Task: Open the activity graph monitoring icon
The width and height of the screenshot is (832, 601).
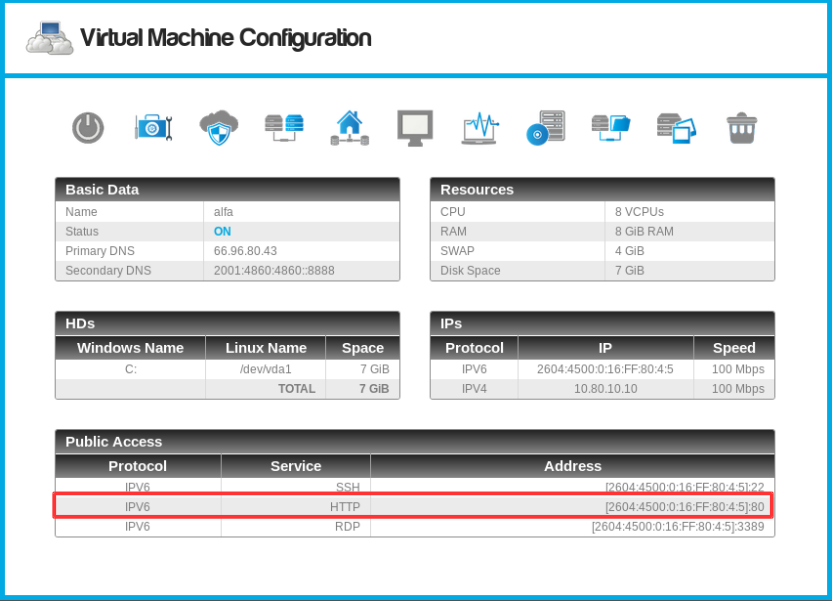Action: click(480, 128)
